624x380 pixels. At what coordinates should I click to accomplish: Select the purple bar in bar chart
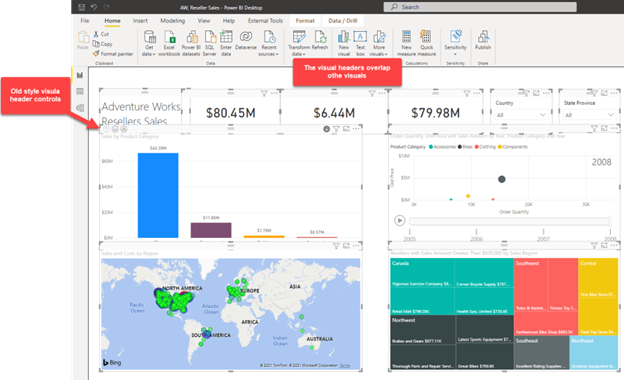pos(211,230)
